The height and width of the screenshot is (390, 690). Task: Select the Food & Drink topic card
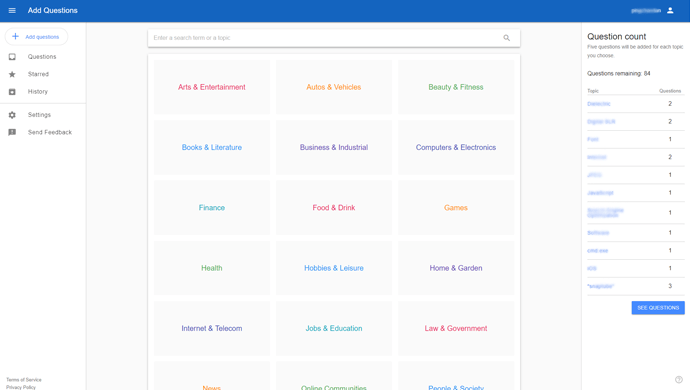[334, 208]
